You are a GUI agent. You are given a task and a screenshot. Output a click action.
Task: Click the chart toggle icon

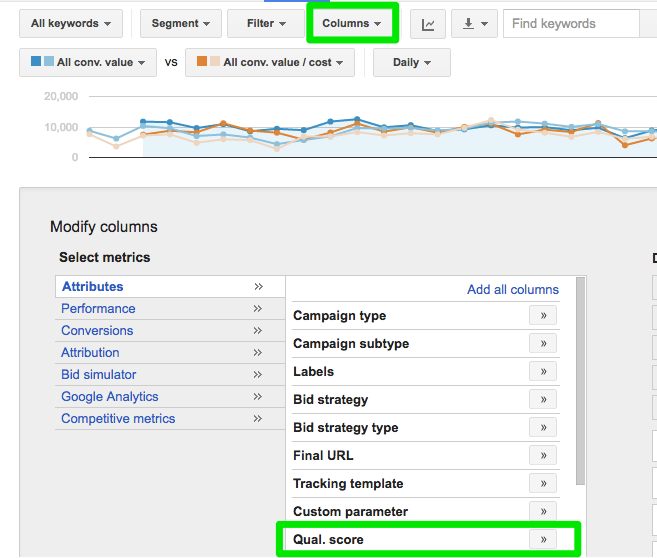pyautogui.click(x=428, y=24)
